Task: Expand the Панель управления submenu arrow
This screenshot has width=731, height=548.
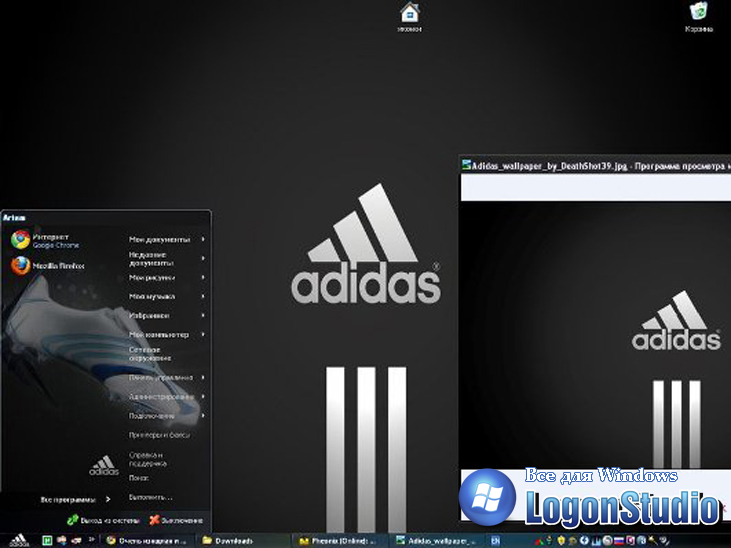Action: (x=203, y=377)
